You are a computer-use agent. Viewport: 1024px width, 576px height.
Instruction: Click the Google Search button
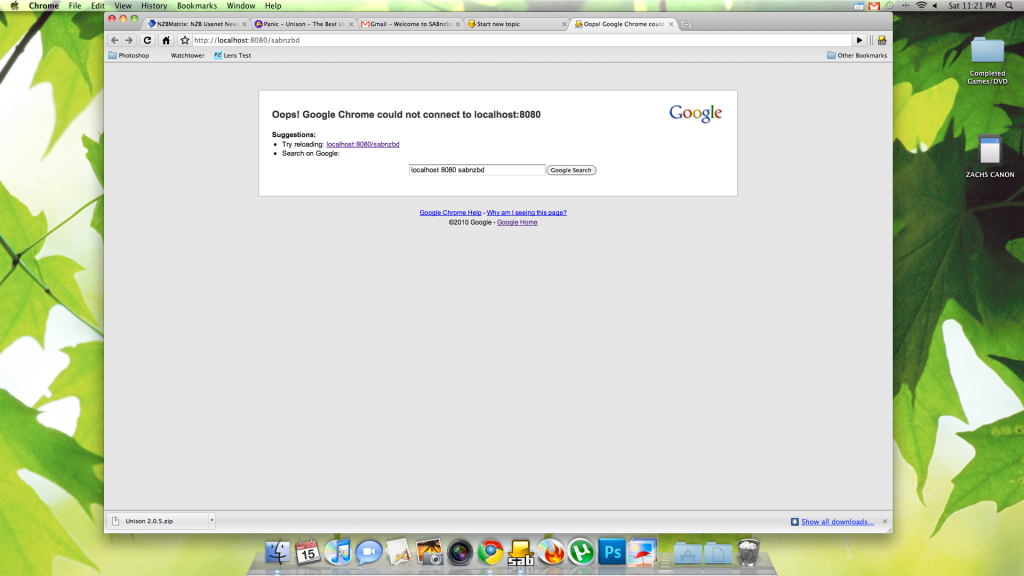[571, 170]
